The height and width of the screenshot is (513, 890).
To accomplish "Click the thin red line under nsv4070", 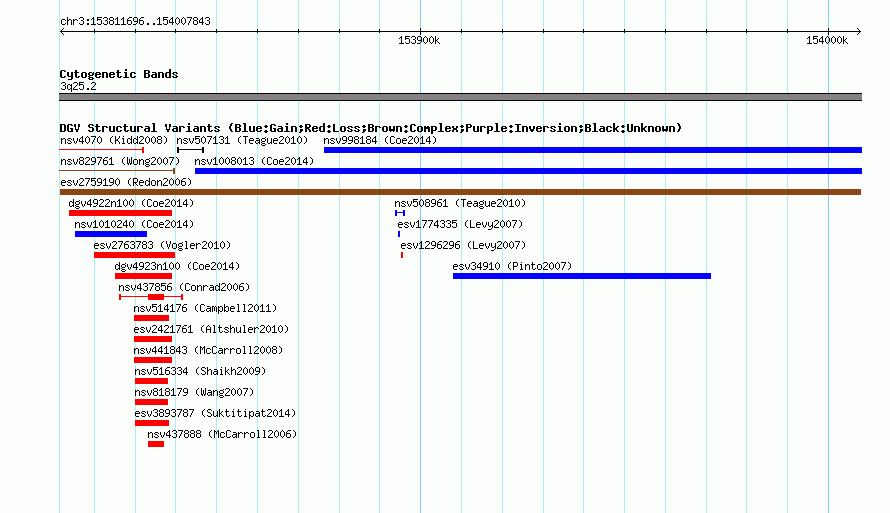I will click(102, 150).
